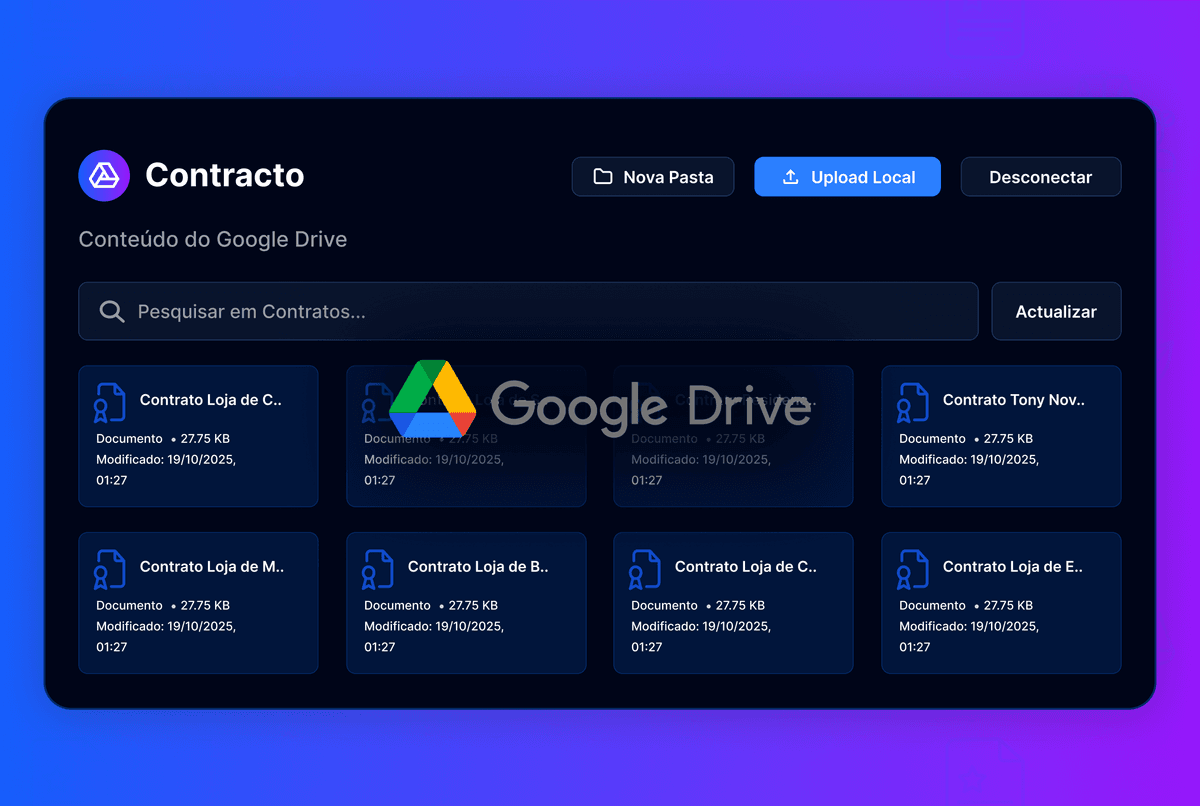Image resolution: width=1200 pixels, height=806 pixels.
Task: Click the Contracto app logo icon
Action: [x=104, y=175]
